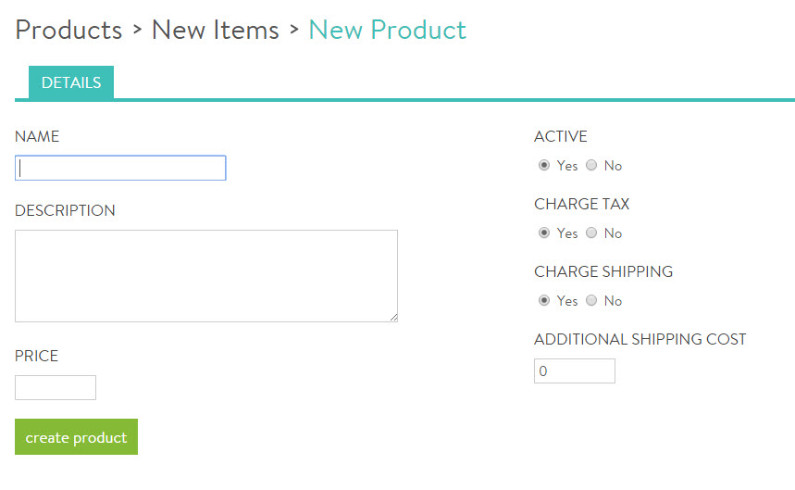This screenshot has height=490, width=795.
Task: Focus the Price input box
Action: [x=55, y=388]
